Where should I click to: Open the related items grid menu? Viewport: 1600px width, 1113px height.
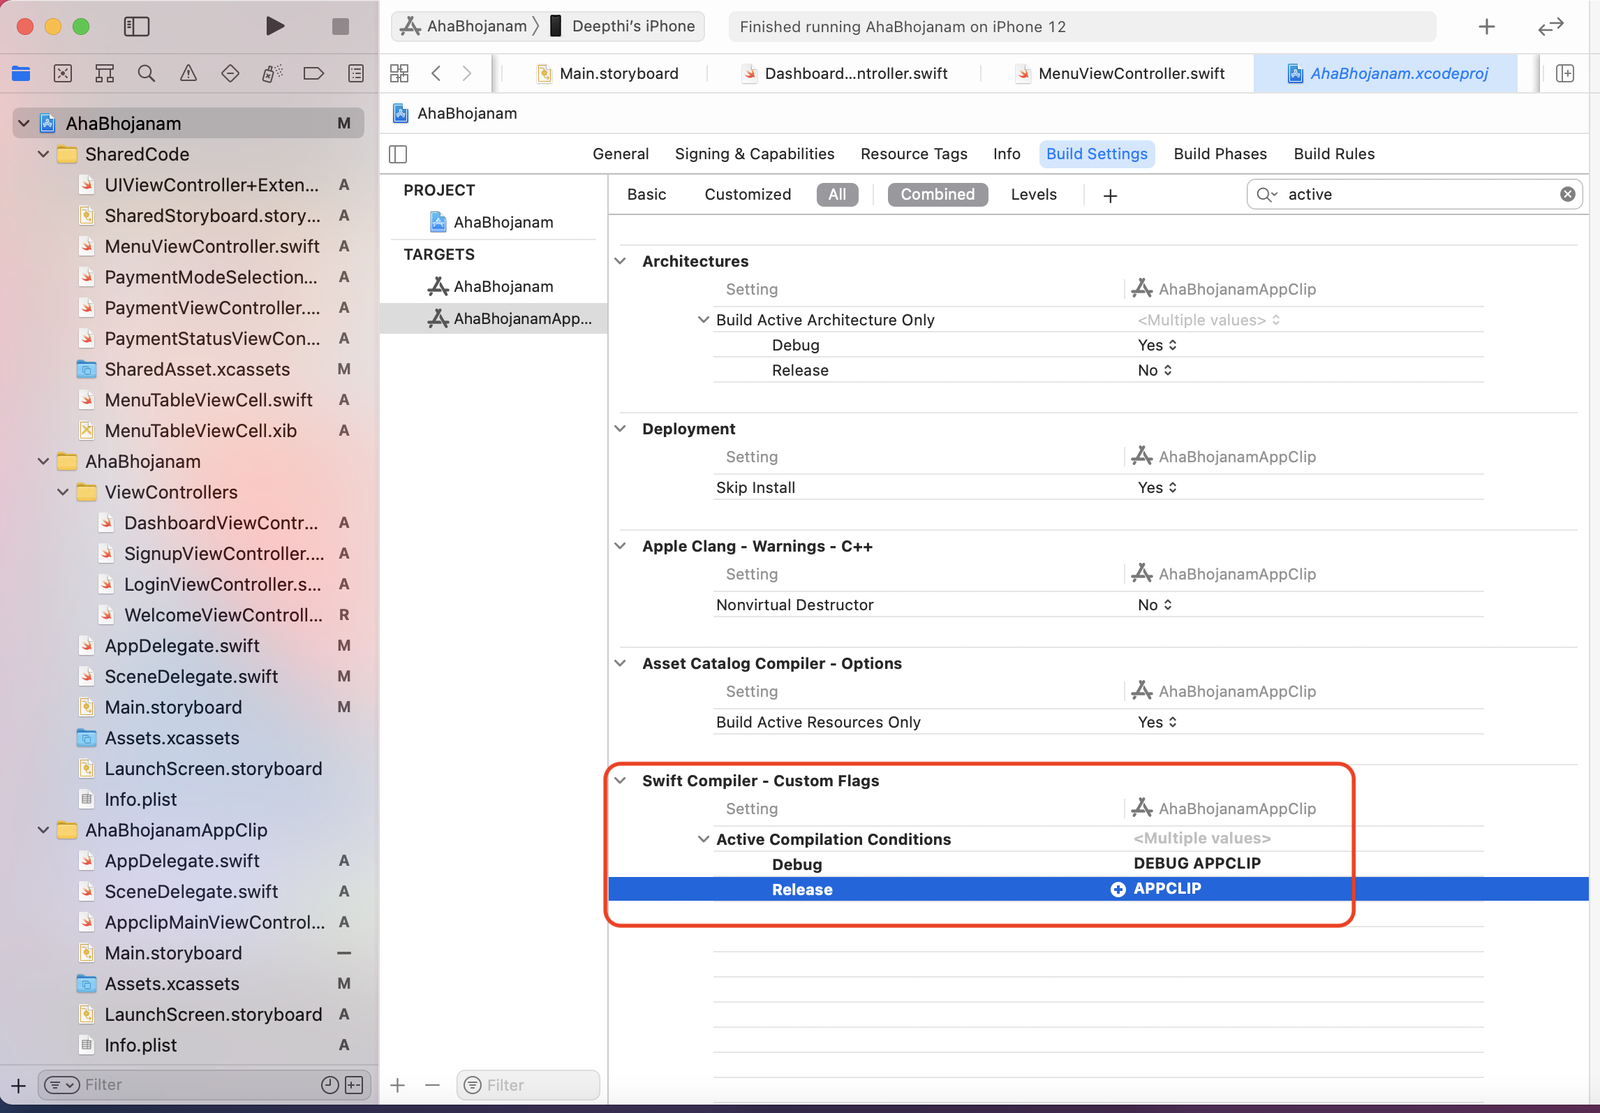pos(399,73)
